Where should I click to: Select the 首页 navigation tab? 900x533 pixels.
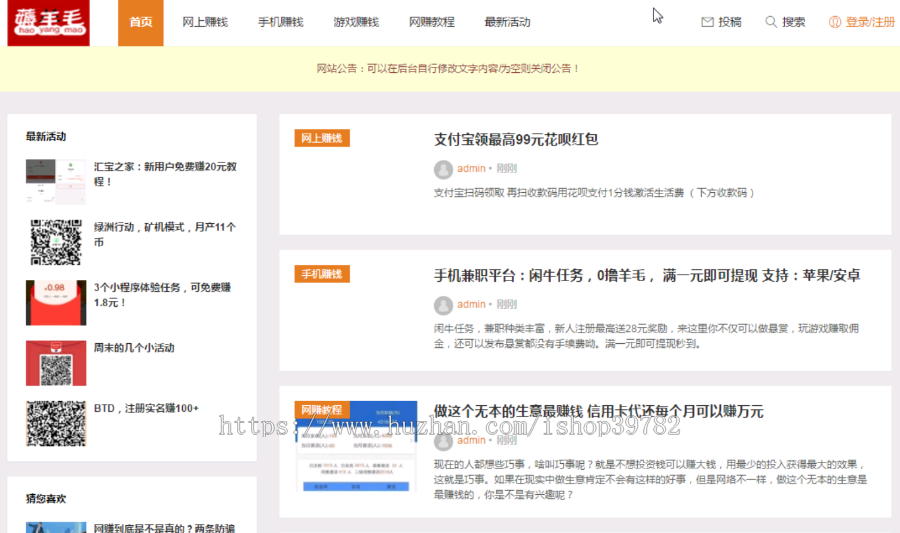(140, 22)
